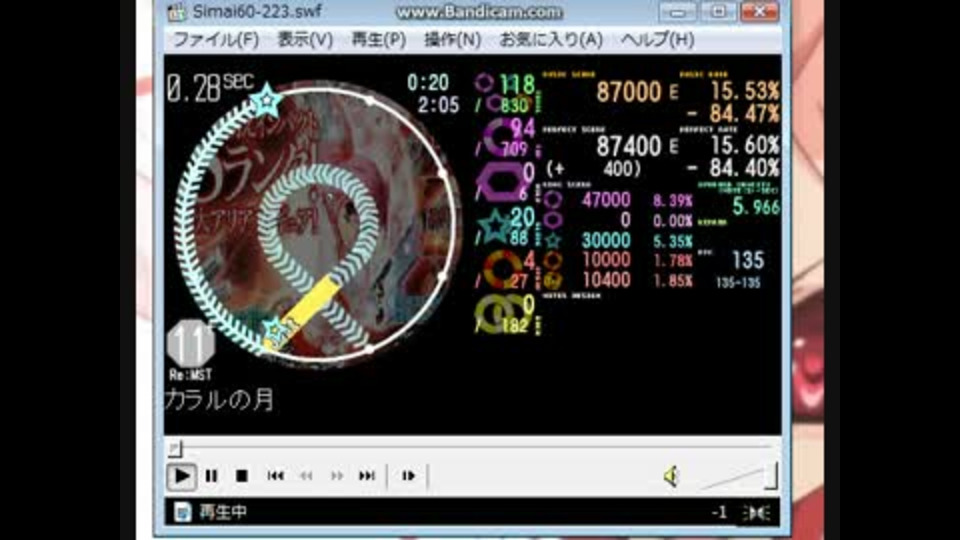This screenshot has width=960, height=540.
Task: Close the Simai60-223.swf window
Action: coord(759,12)
